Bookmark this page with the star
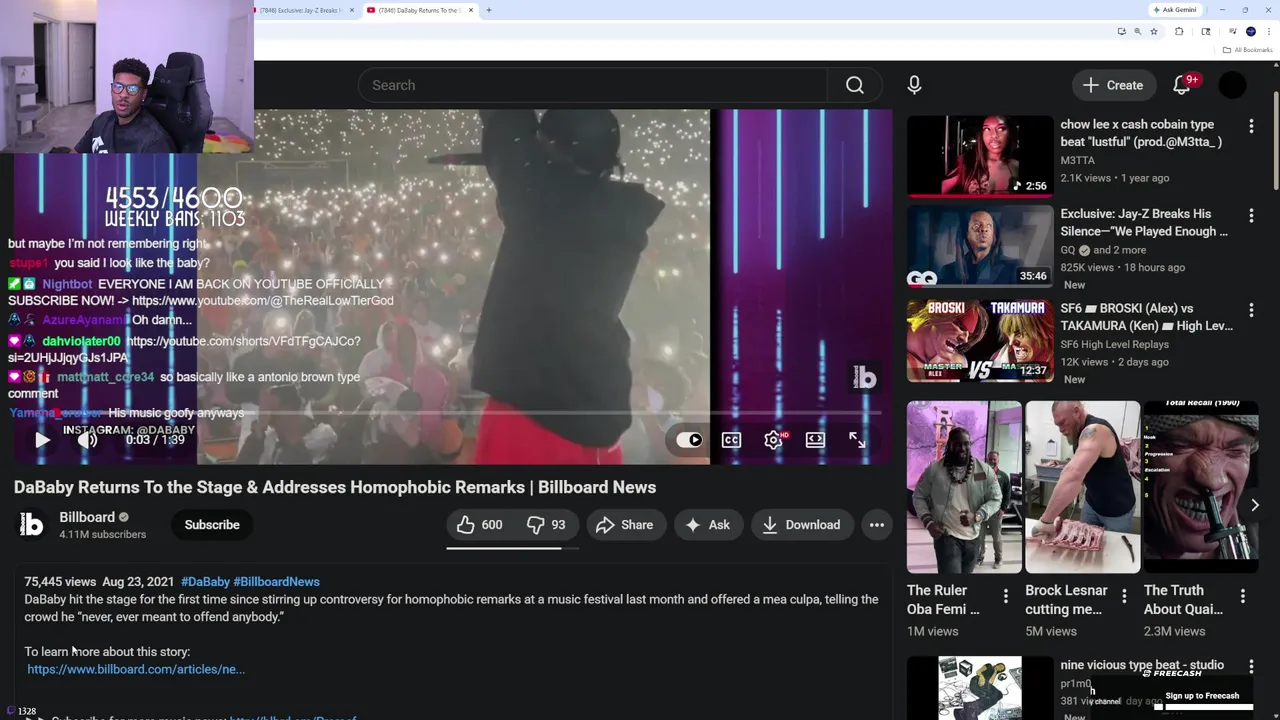This screenshot has height=720, width=1280. (x=1154, y=32)
